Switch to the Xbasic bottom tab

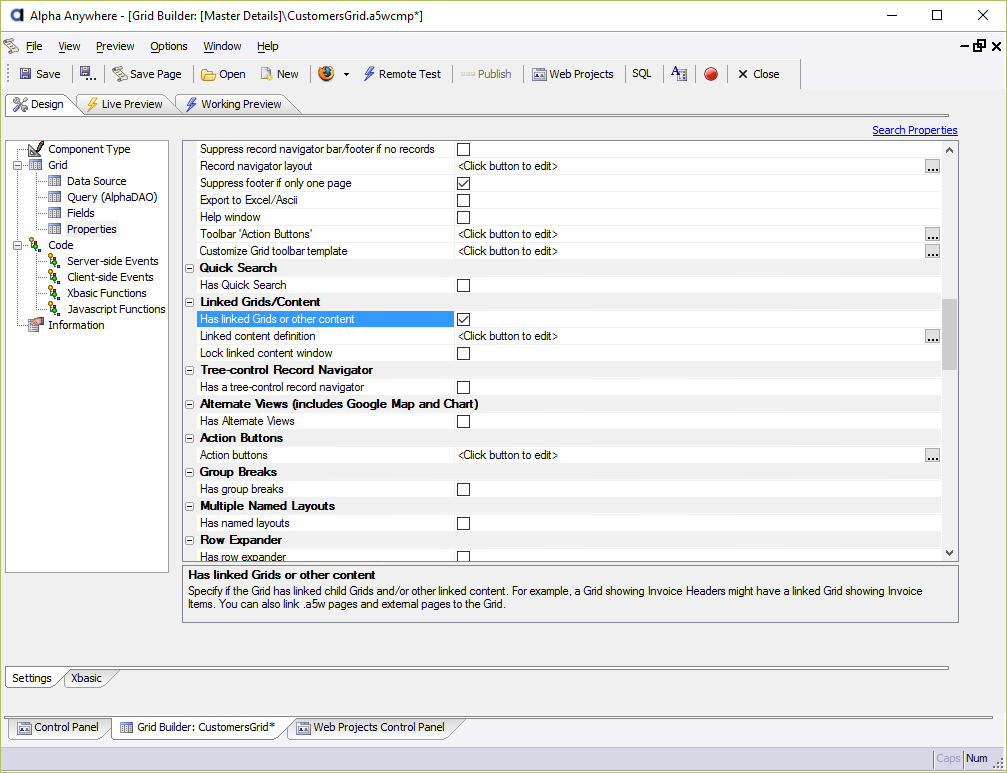pyautogui.click(x=87, y=678)
